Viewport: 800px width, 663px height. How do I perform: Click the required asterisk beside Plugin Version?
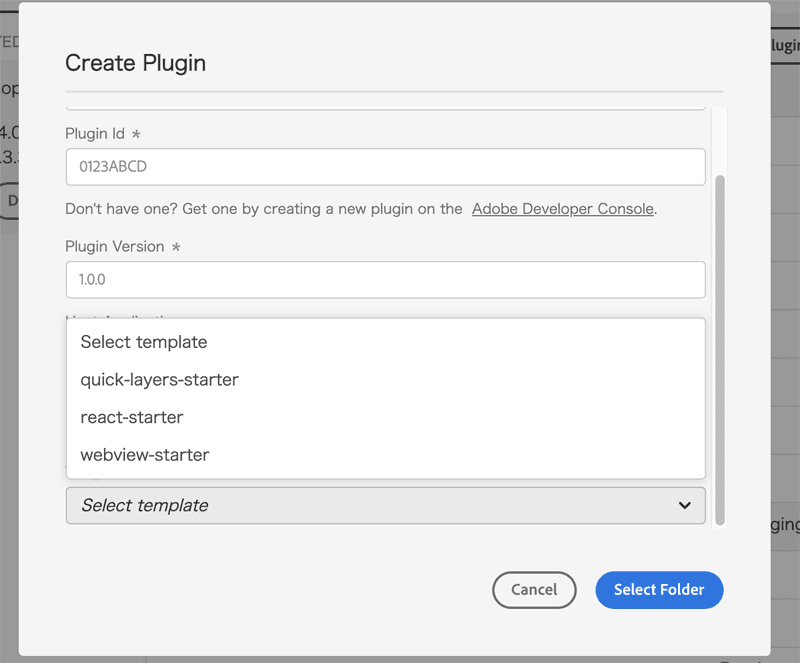[x=176, y=247]
